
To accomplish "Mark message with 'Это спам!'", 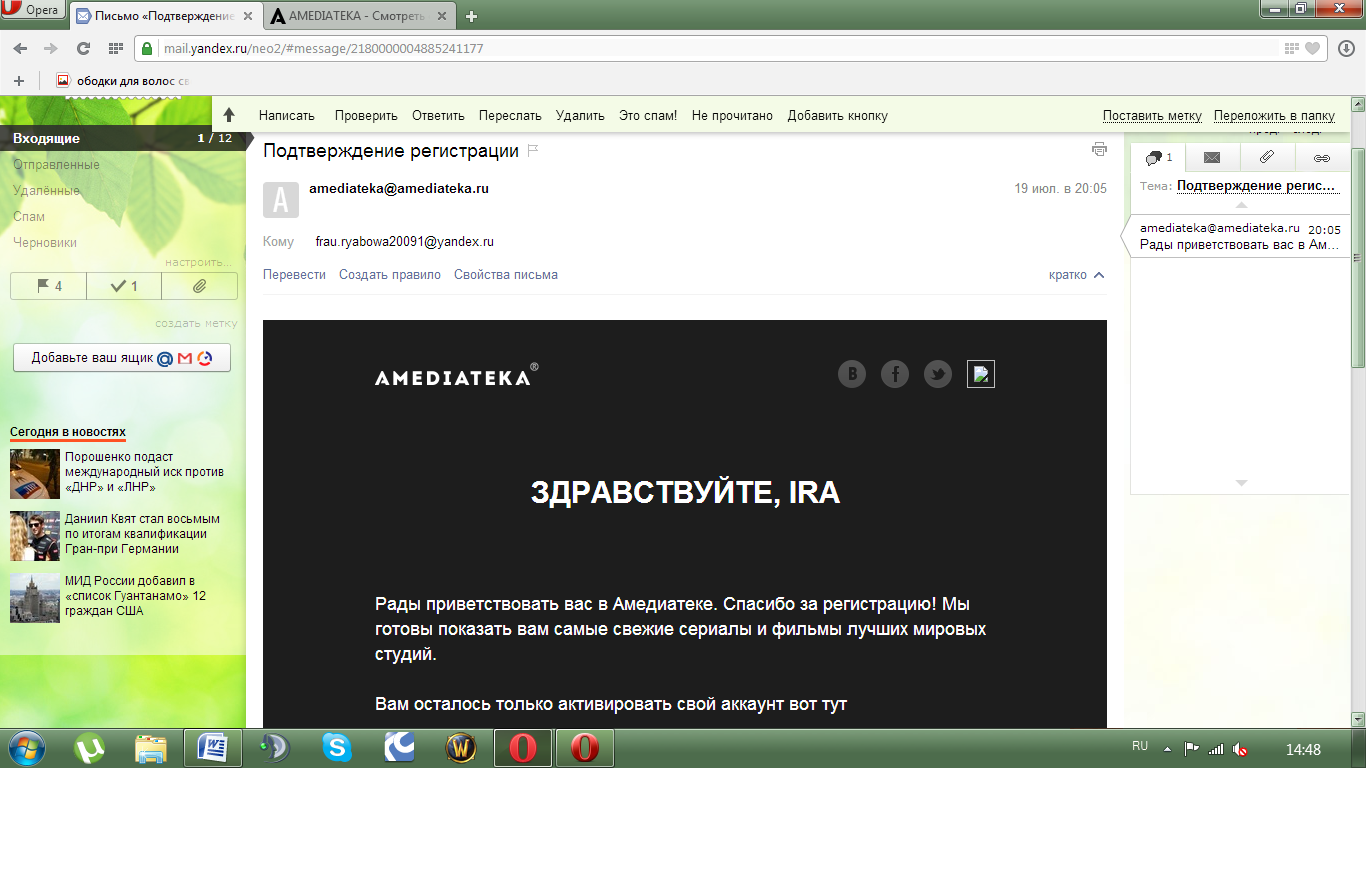I will 648,116.
